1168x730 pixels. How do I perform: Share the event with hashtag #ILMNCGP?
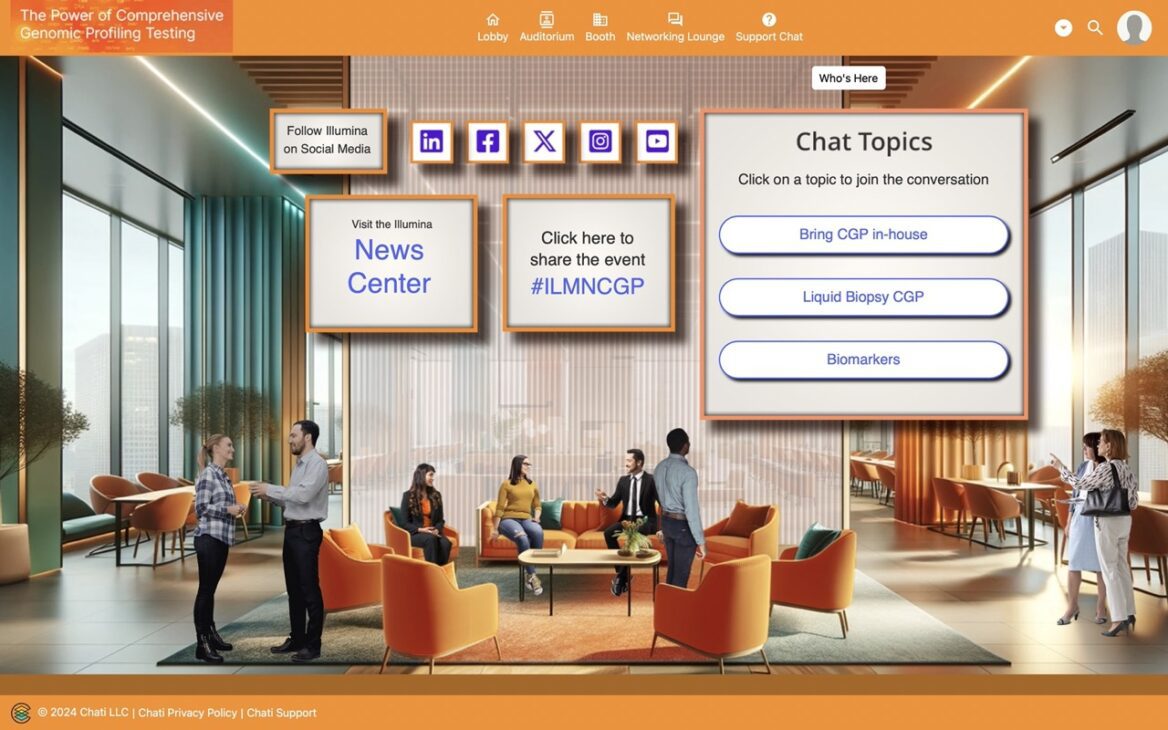coord(588,263)
